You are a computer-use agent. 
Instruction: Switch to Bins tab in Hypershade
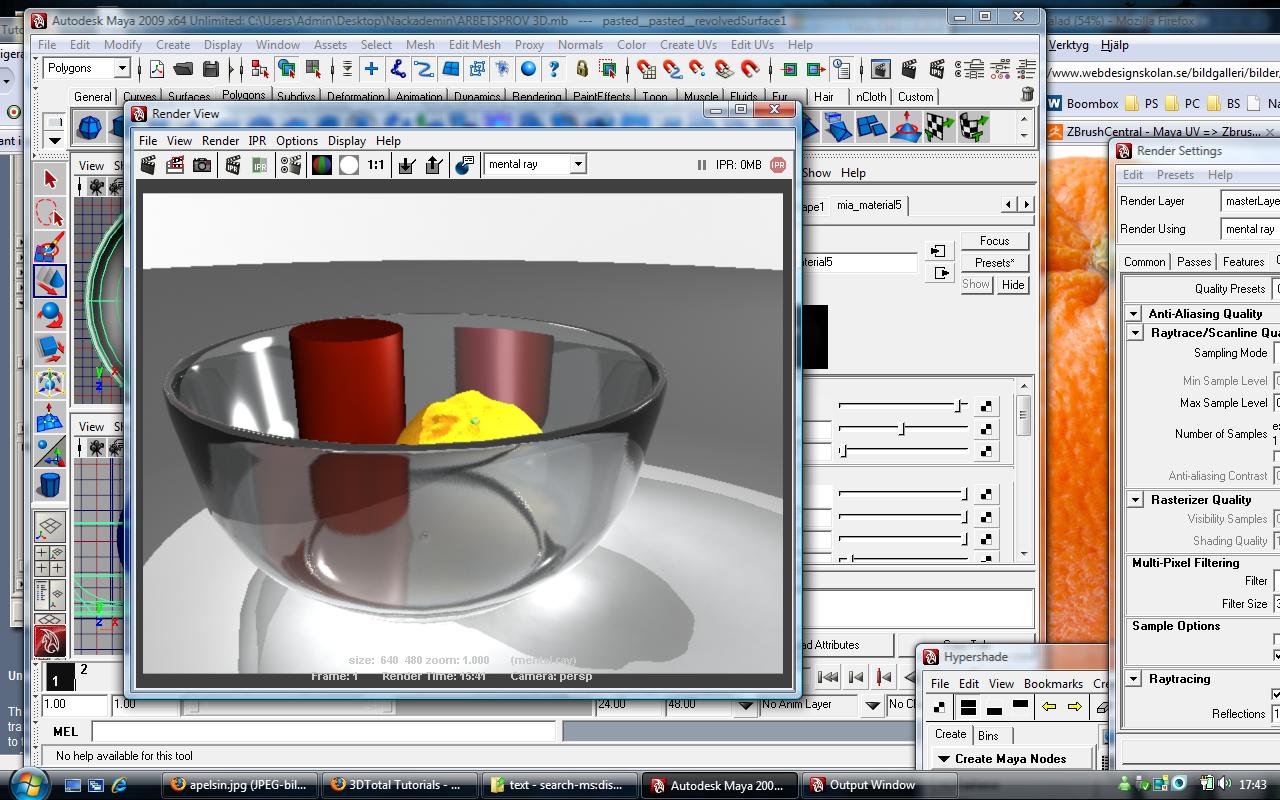tap(988, 736)
